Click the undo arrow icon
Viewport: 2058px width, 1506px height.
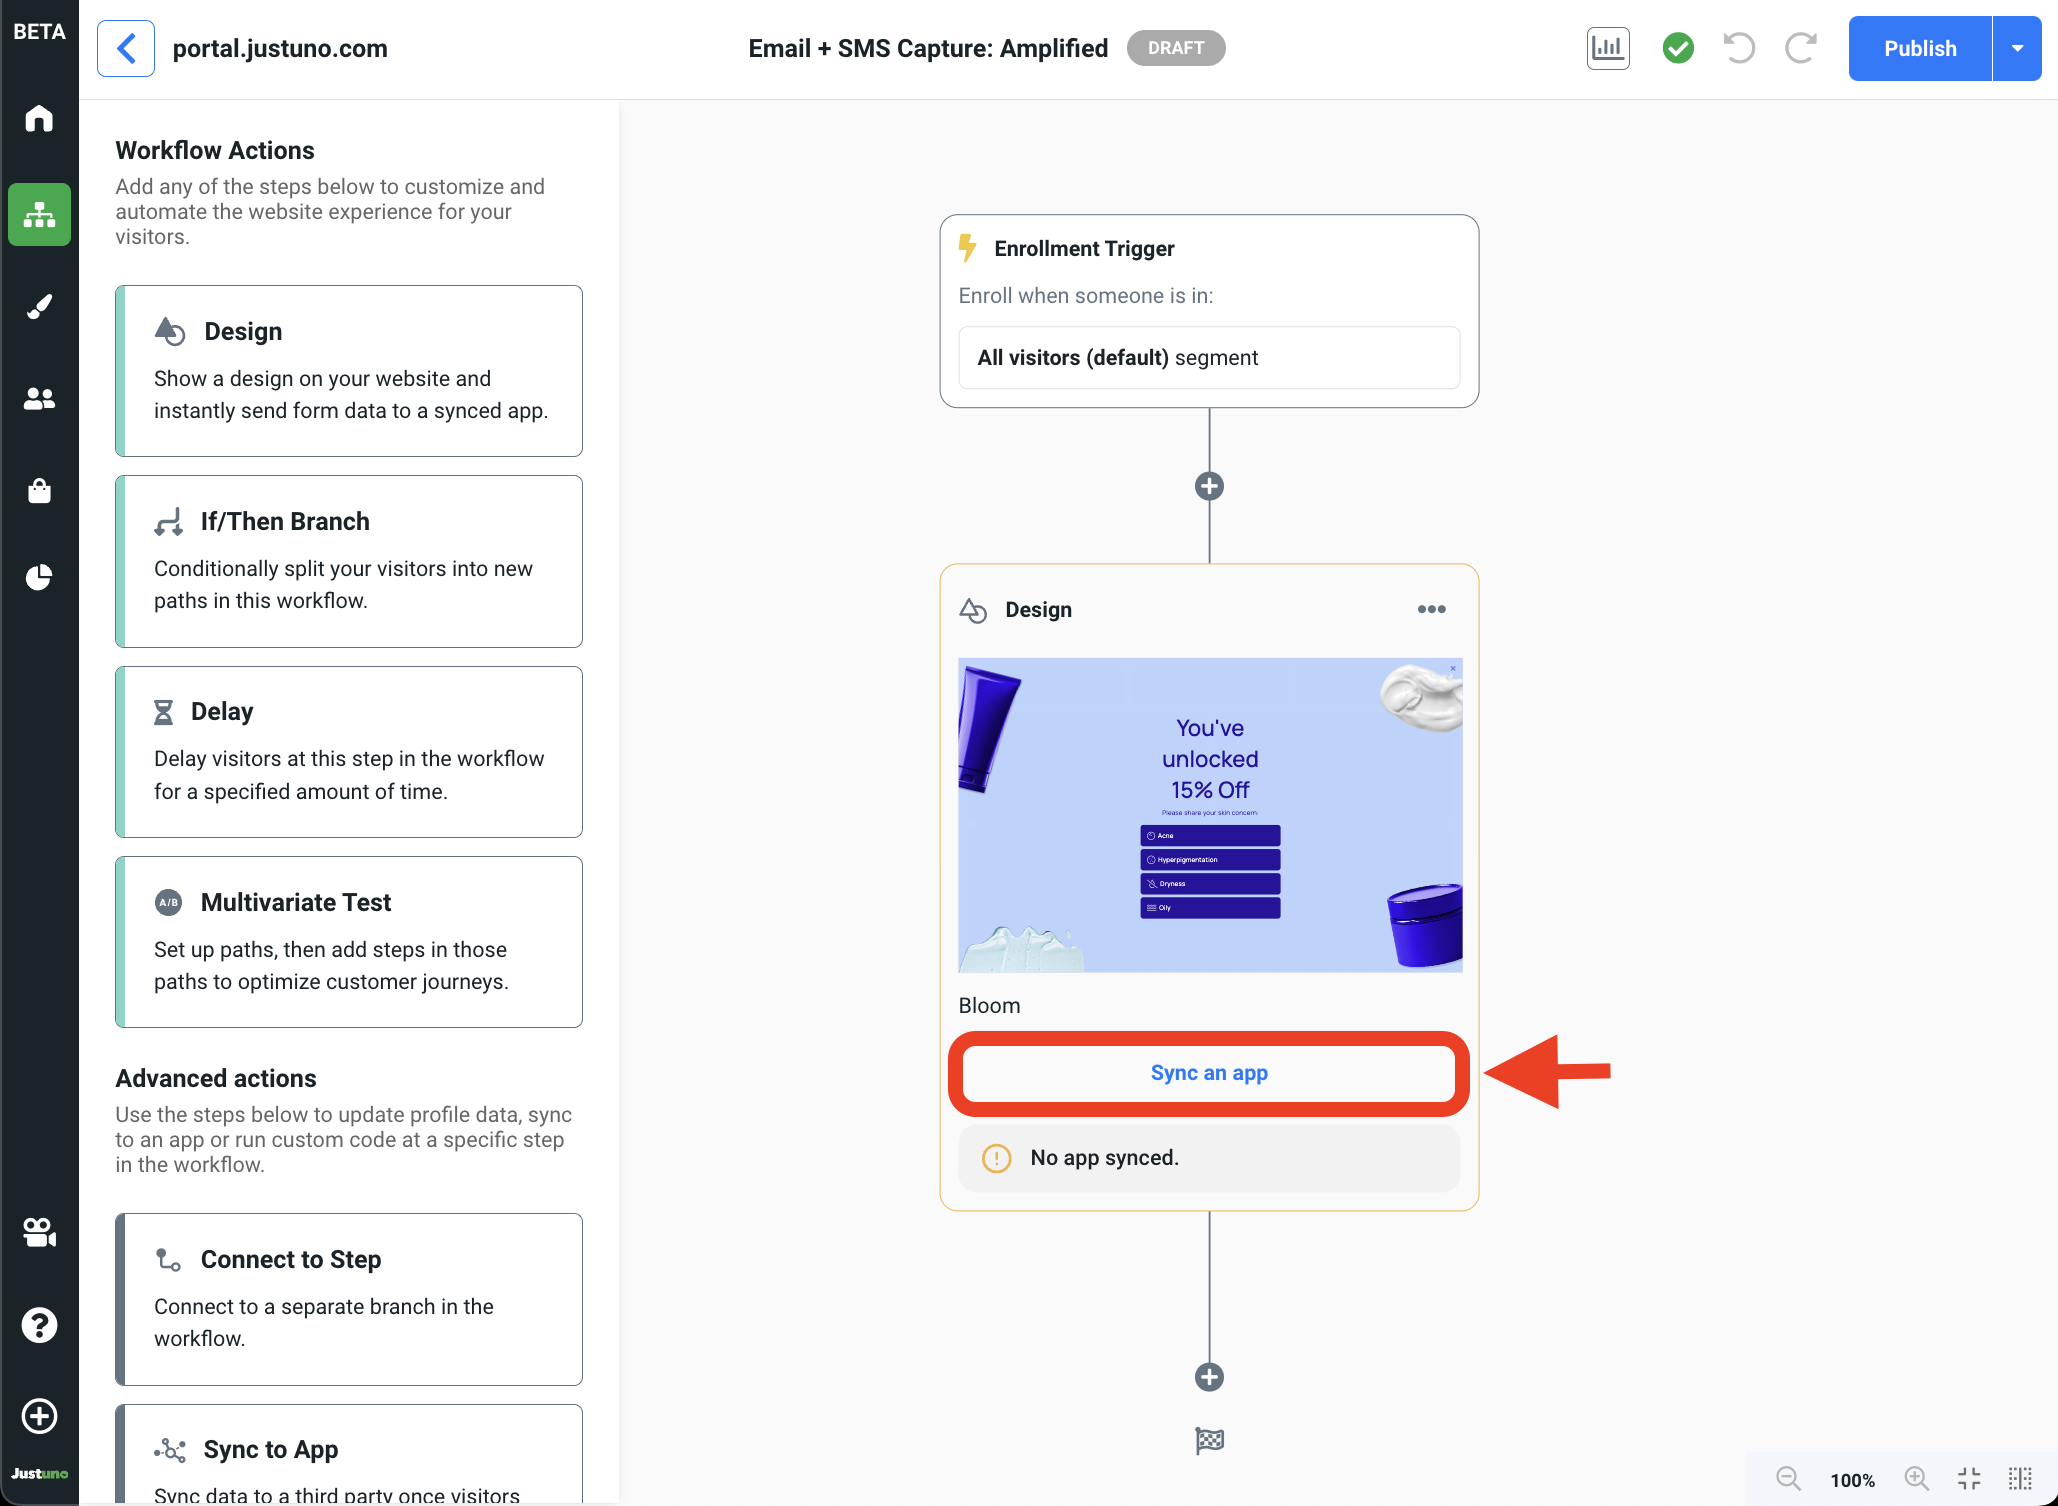coord(1739,48)
